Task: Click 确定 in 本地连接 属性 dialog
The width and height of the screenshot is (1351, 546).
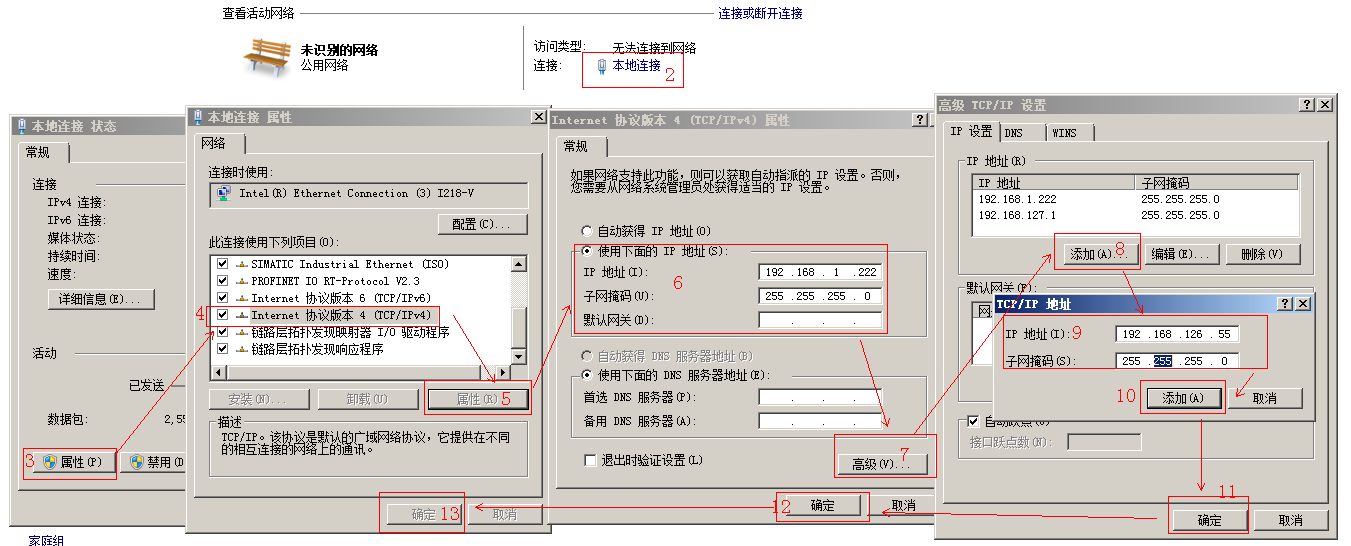Action: pyautogui.click(x=425, y=514)
